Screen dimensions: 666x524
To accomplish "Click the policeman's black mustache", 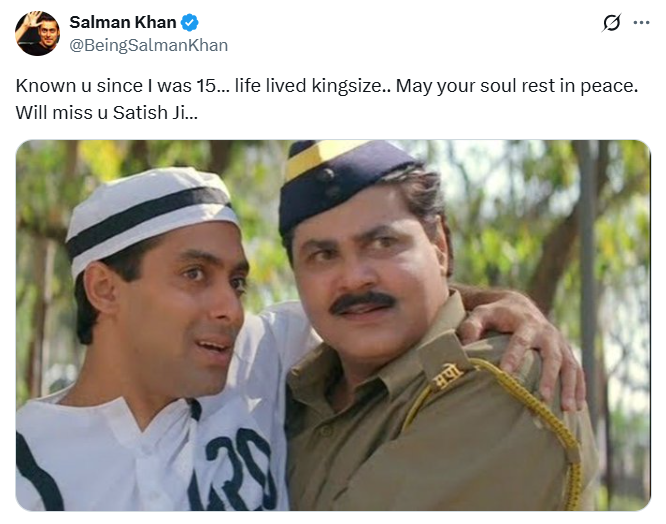I will pos(362,300).
